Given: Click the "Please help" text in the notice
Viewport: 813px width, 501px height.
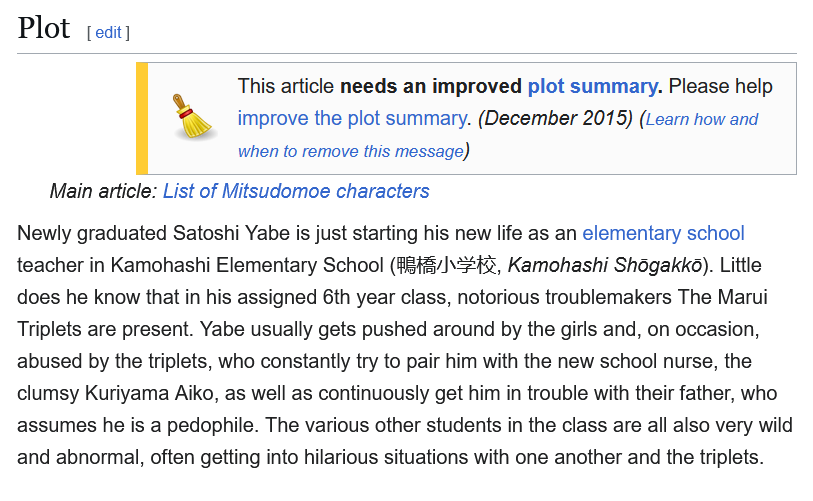Looking at the screenshot, I should (720, 86).
